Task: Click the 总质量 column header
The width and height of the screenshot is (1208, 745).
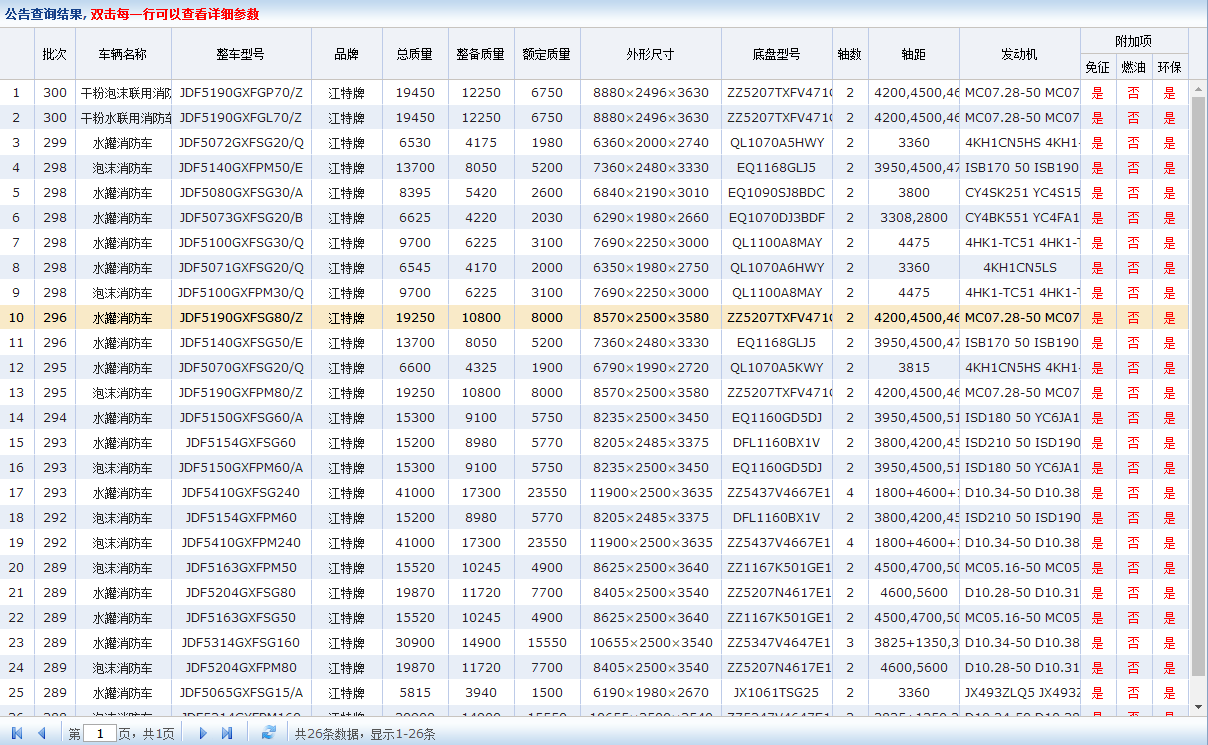Action: (x=414, y=54)
